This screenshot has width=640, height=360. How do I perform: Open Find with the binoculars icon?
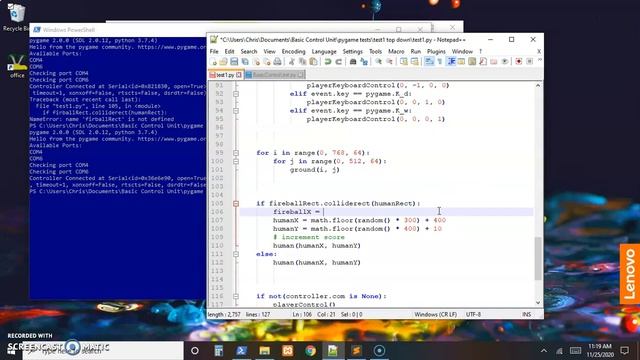point(353,62)
